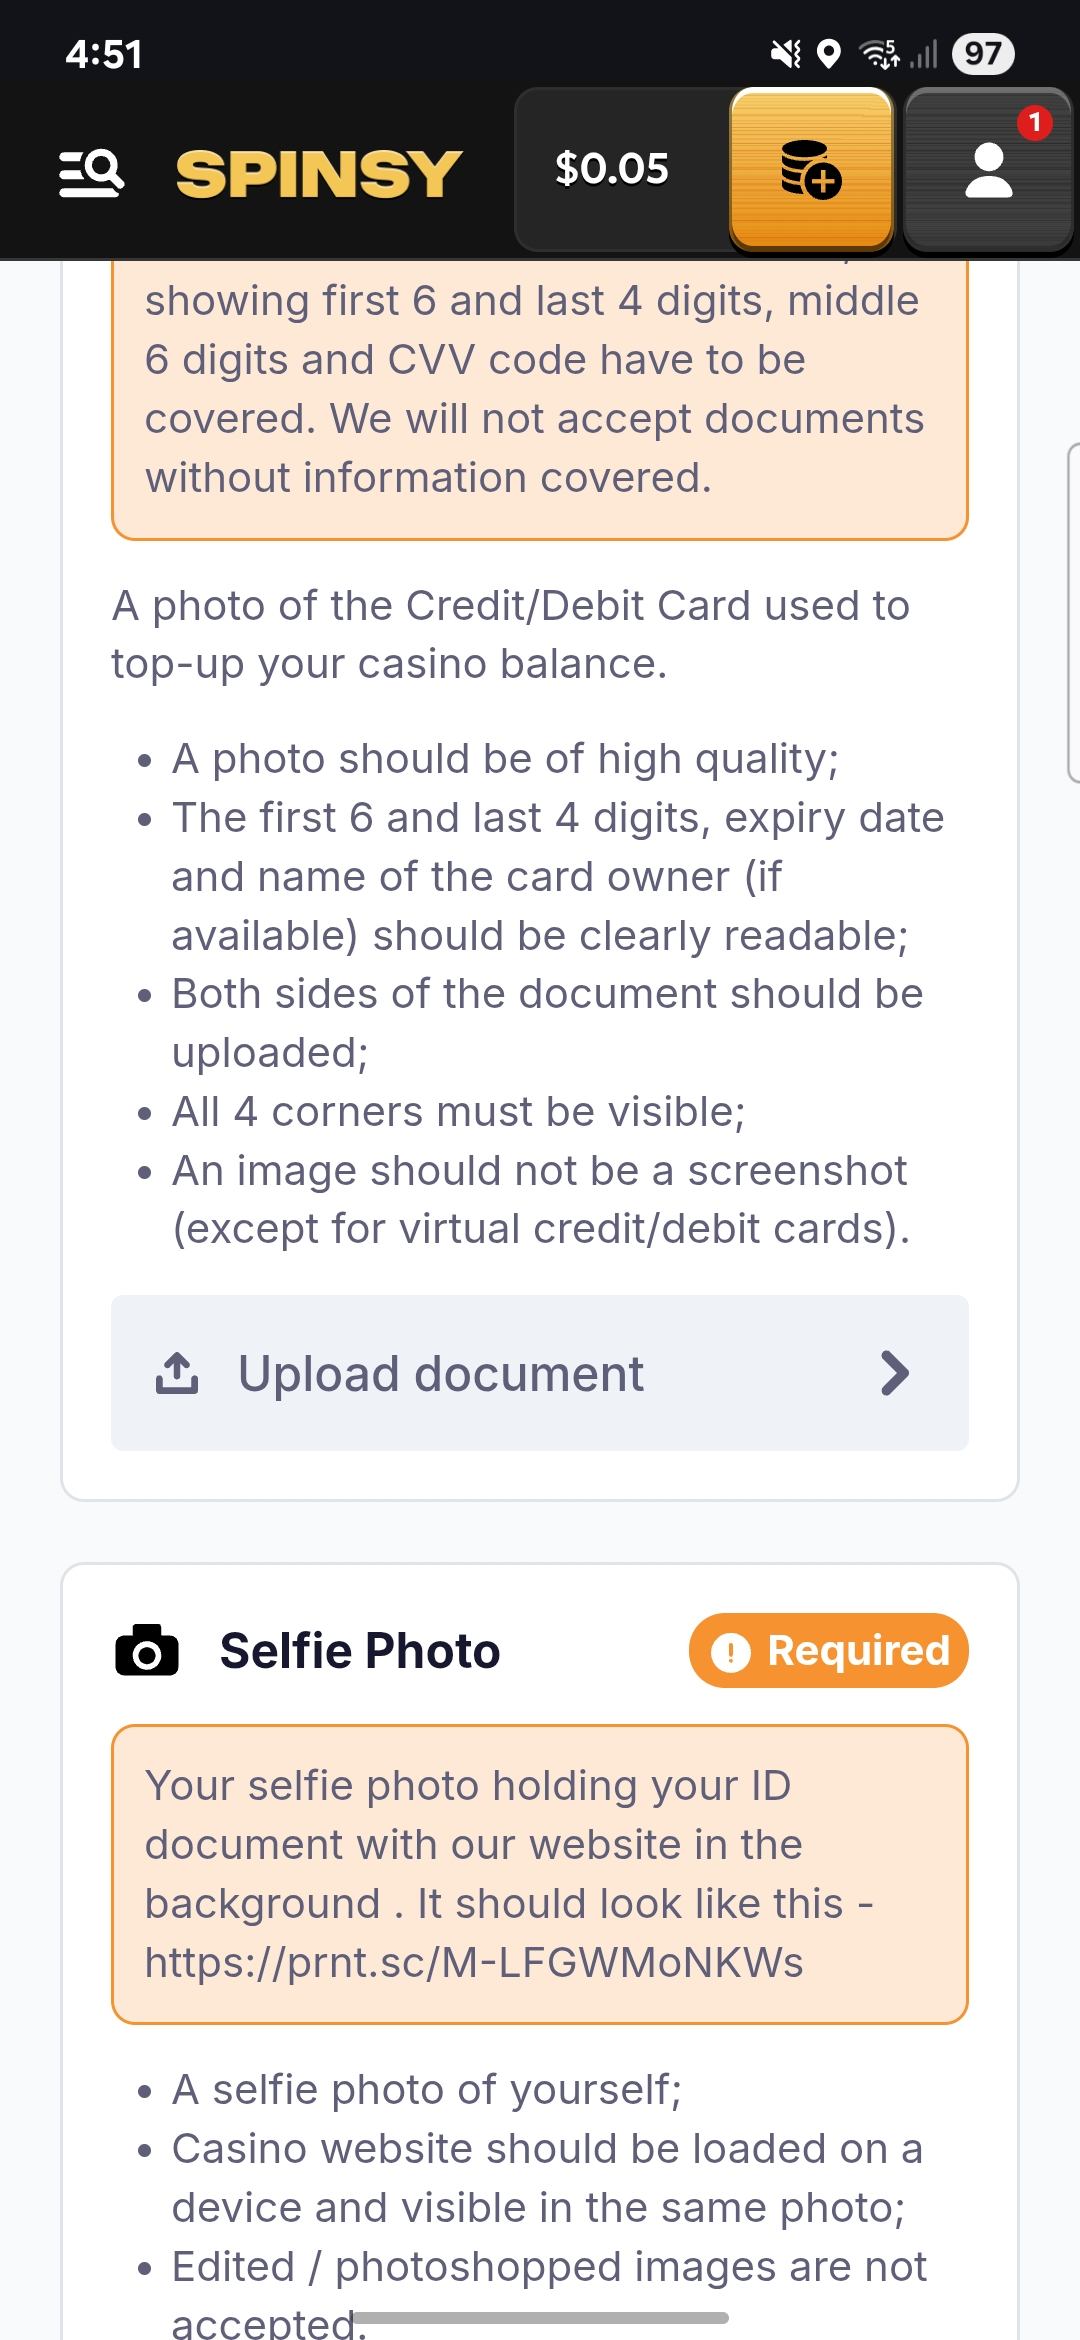The height and width of the screenshot is (2340, 1080).
Task: Tap the upload arrow icon
Action: (x=177, y=1373)
